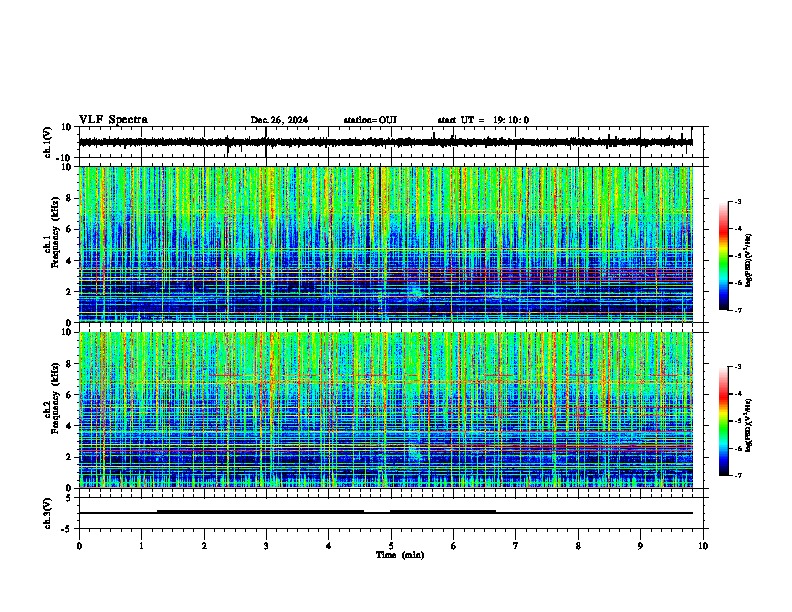Click the ch.1(V) waveform axis label

[48, 142]
